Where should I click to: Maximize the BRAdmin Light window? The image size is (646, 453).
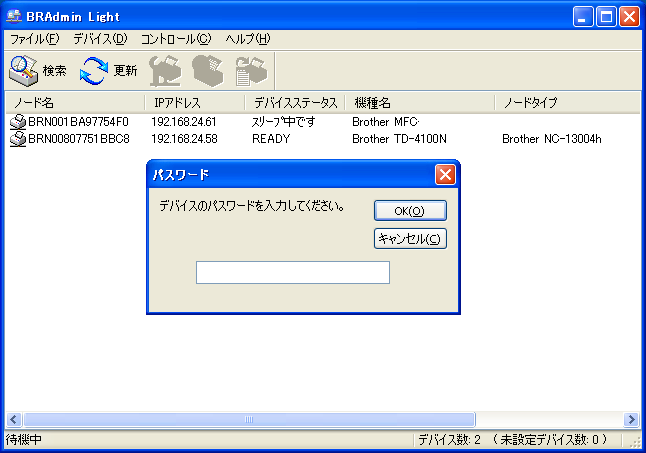(x=606, y=17)
